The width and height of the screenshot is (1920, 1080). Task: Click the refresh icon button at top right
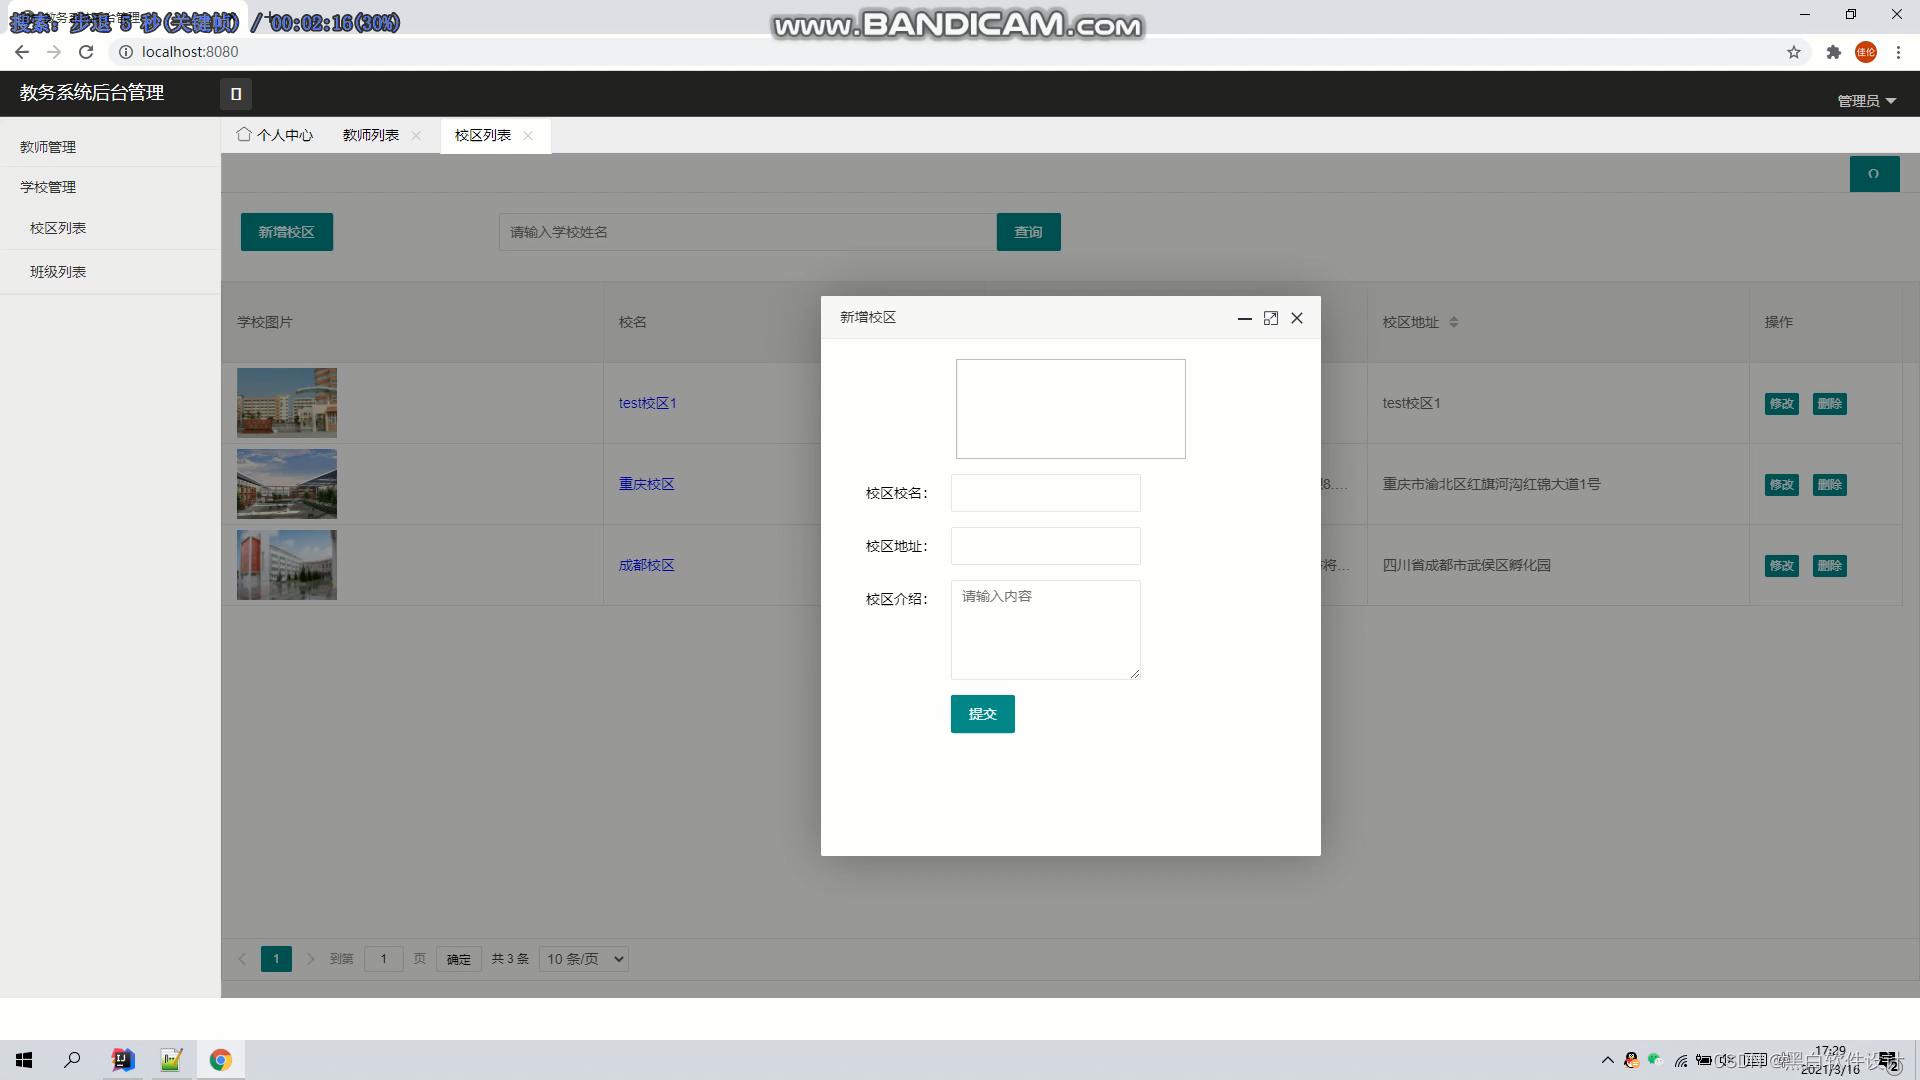(x=1874, y=174)
